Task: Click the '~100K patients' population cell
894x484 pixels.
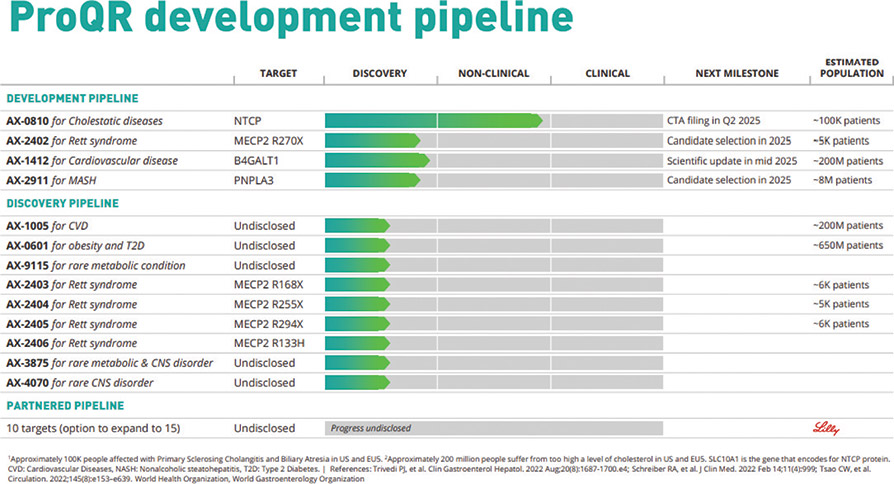Action: pos(847,121)
